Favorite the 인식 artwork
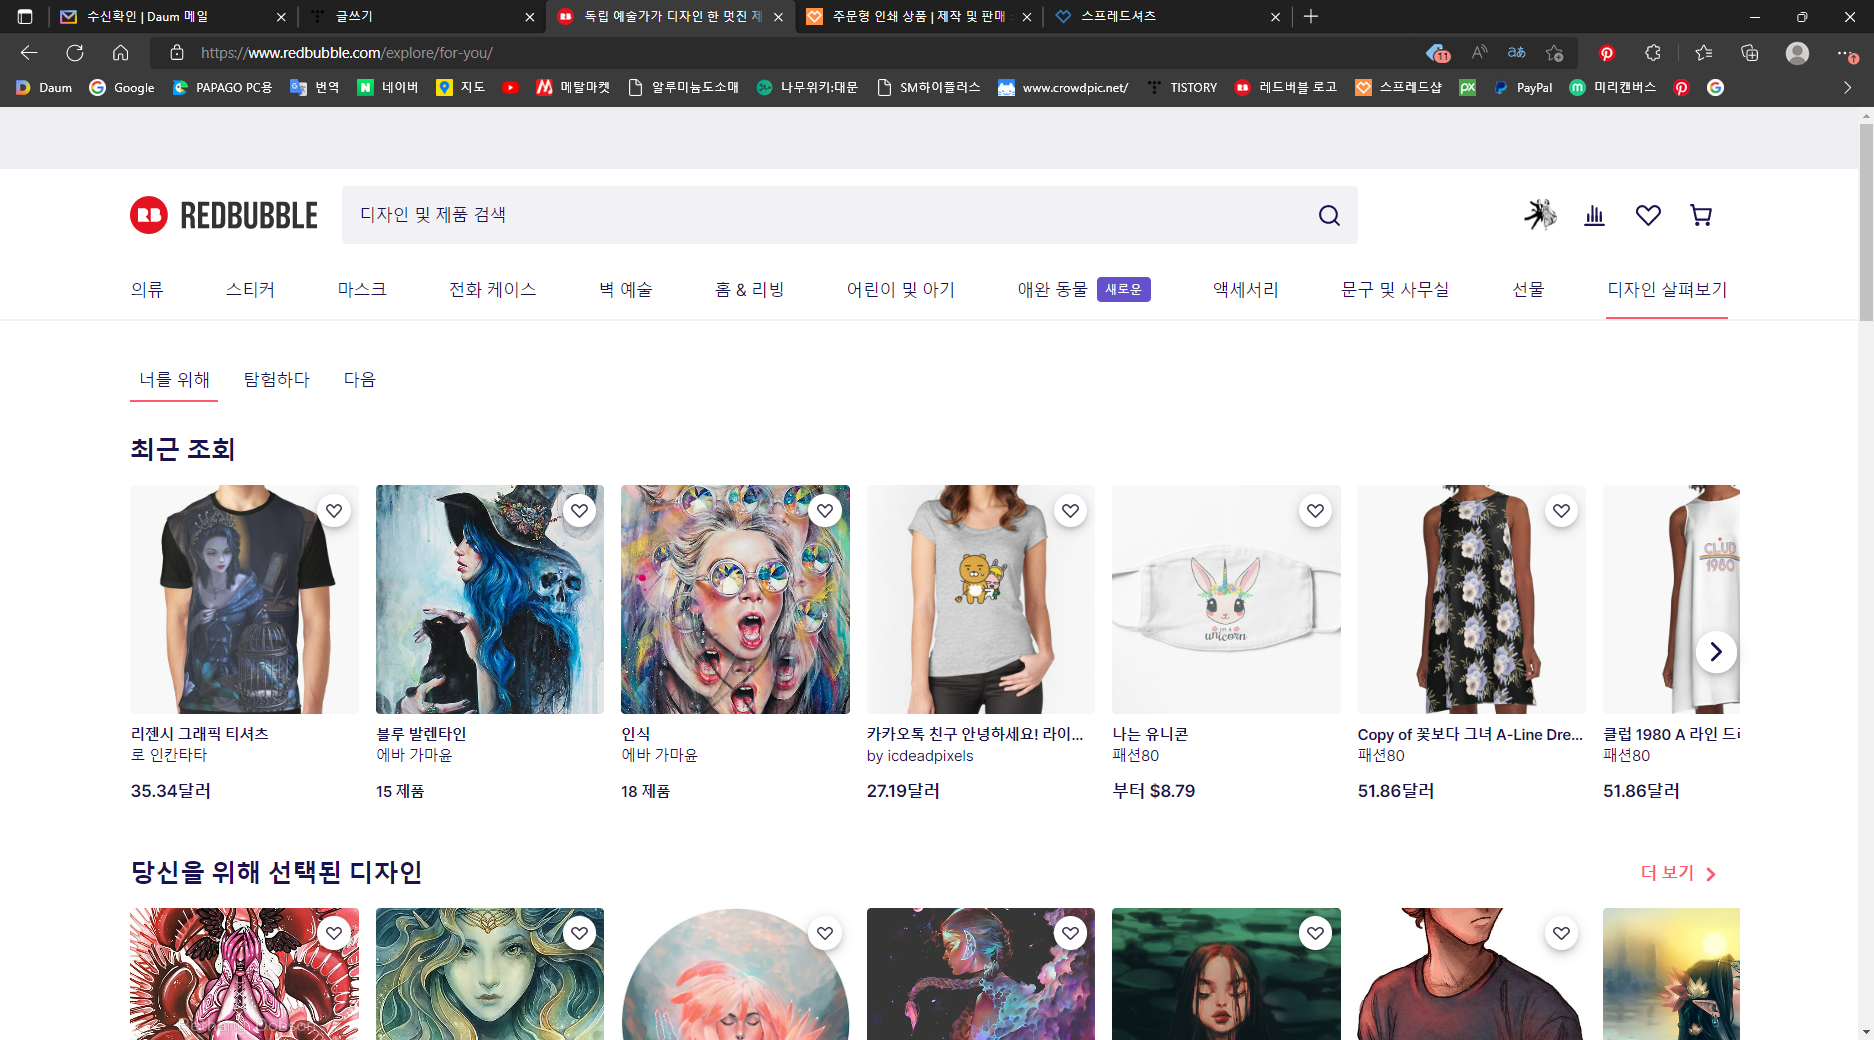Viewport: 1874px width, 1040px height. tap(825, 511)
